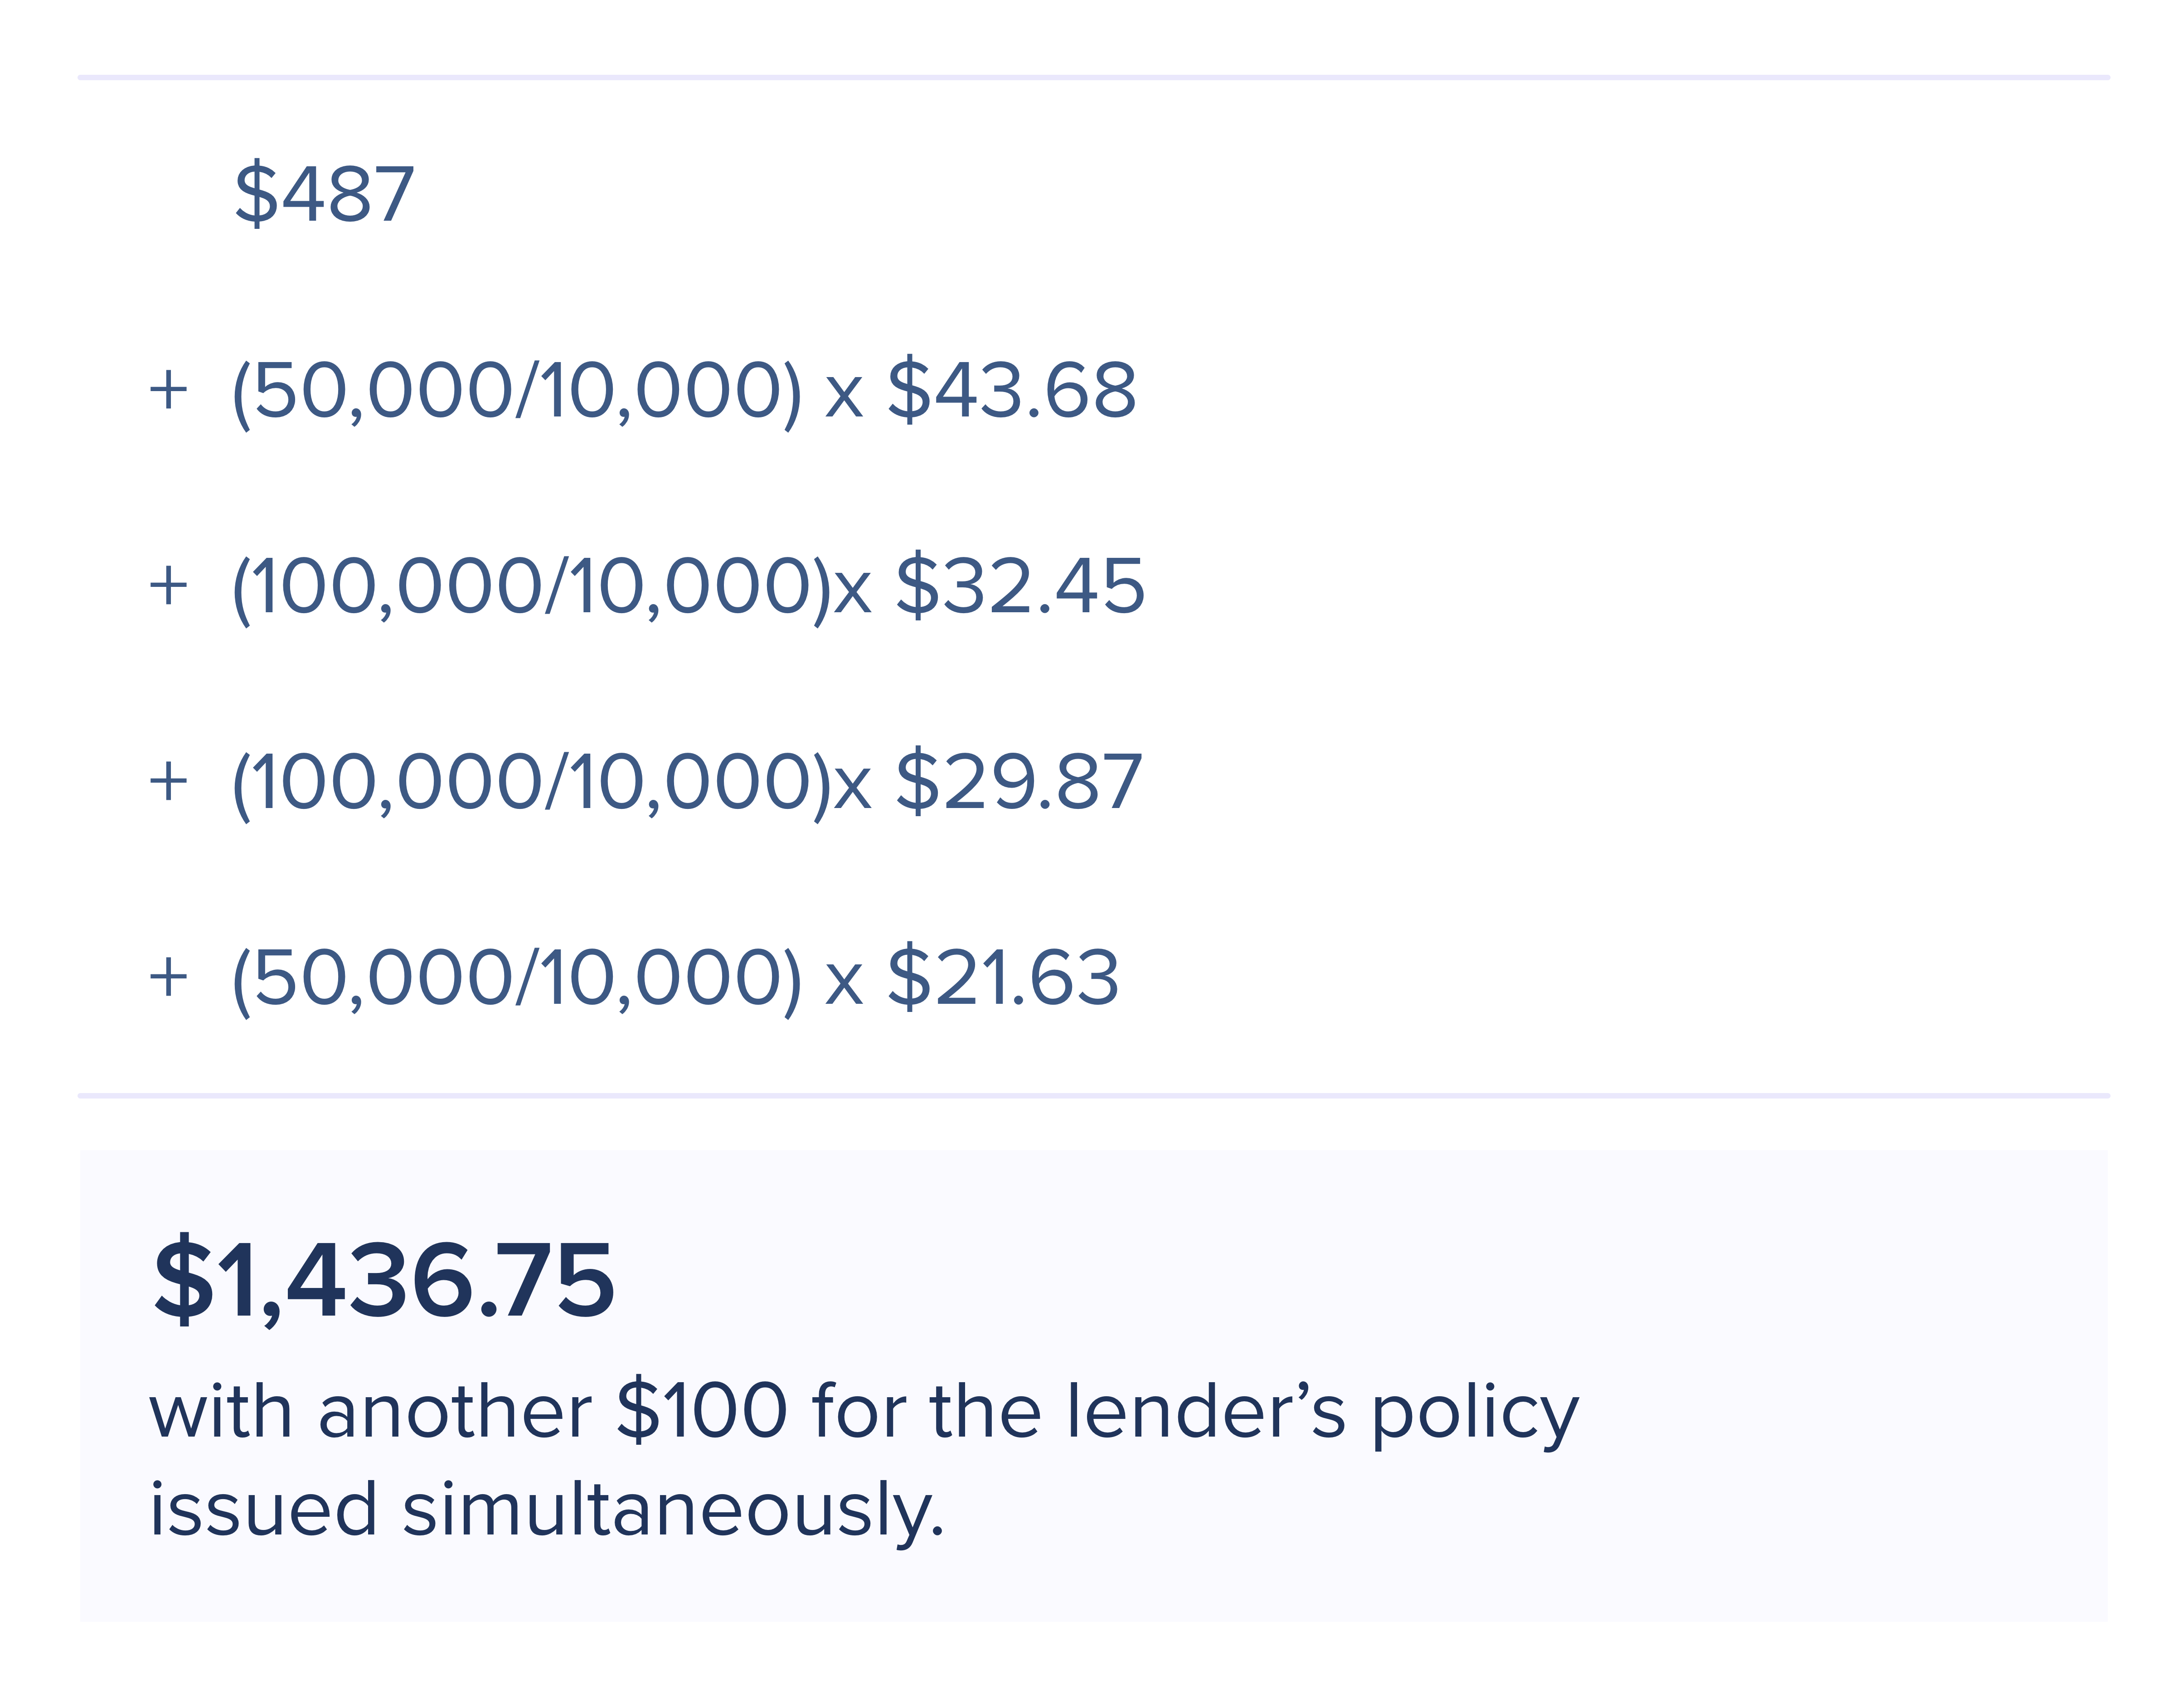Click the words "with another" below the total
Image resolution: width=2184 pixels, height=1694 pixels.
[371, 1411]
